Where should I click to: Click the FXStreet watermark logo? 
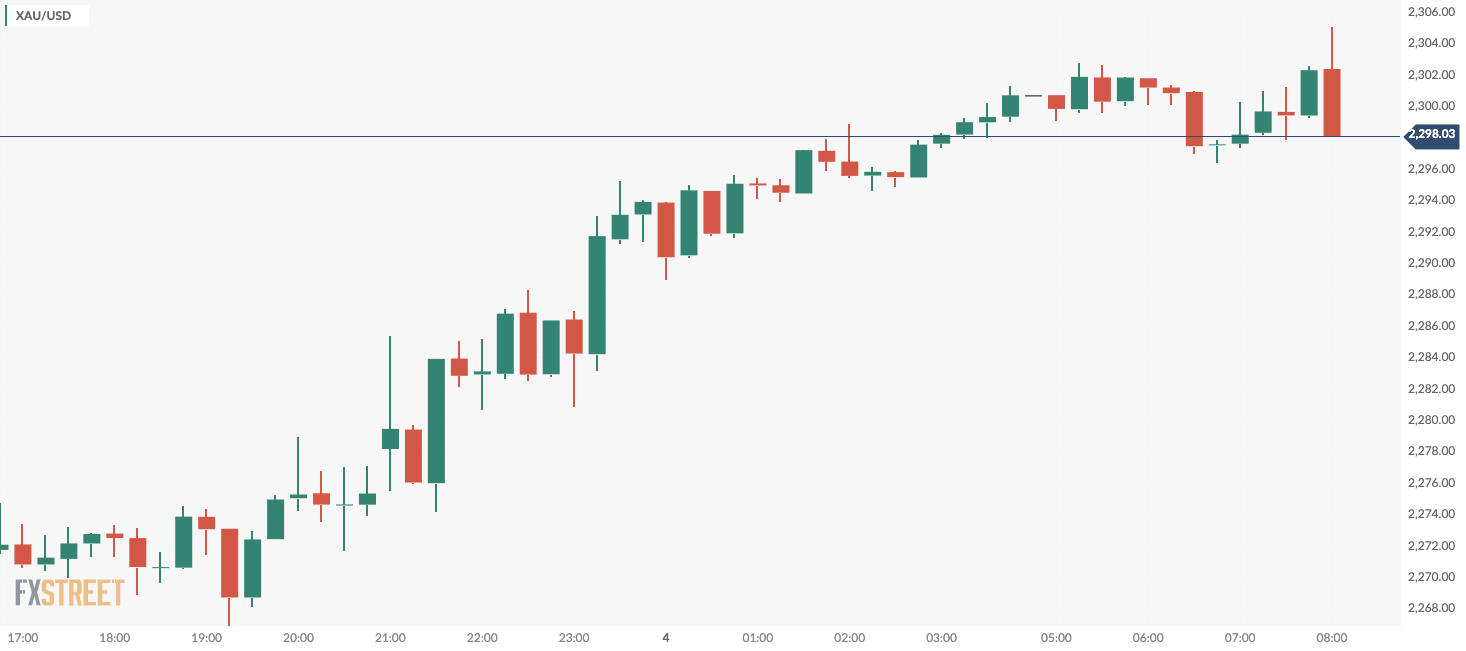tap(69, 592)
